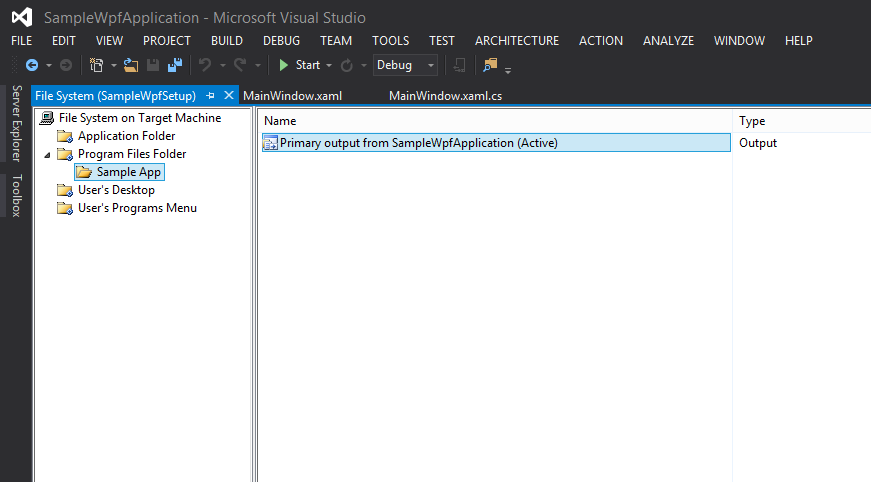
Task: Click the Save All icon
Action: (x=175, y=66)
